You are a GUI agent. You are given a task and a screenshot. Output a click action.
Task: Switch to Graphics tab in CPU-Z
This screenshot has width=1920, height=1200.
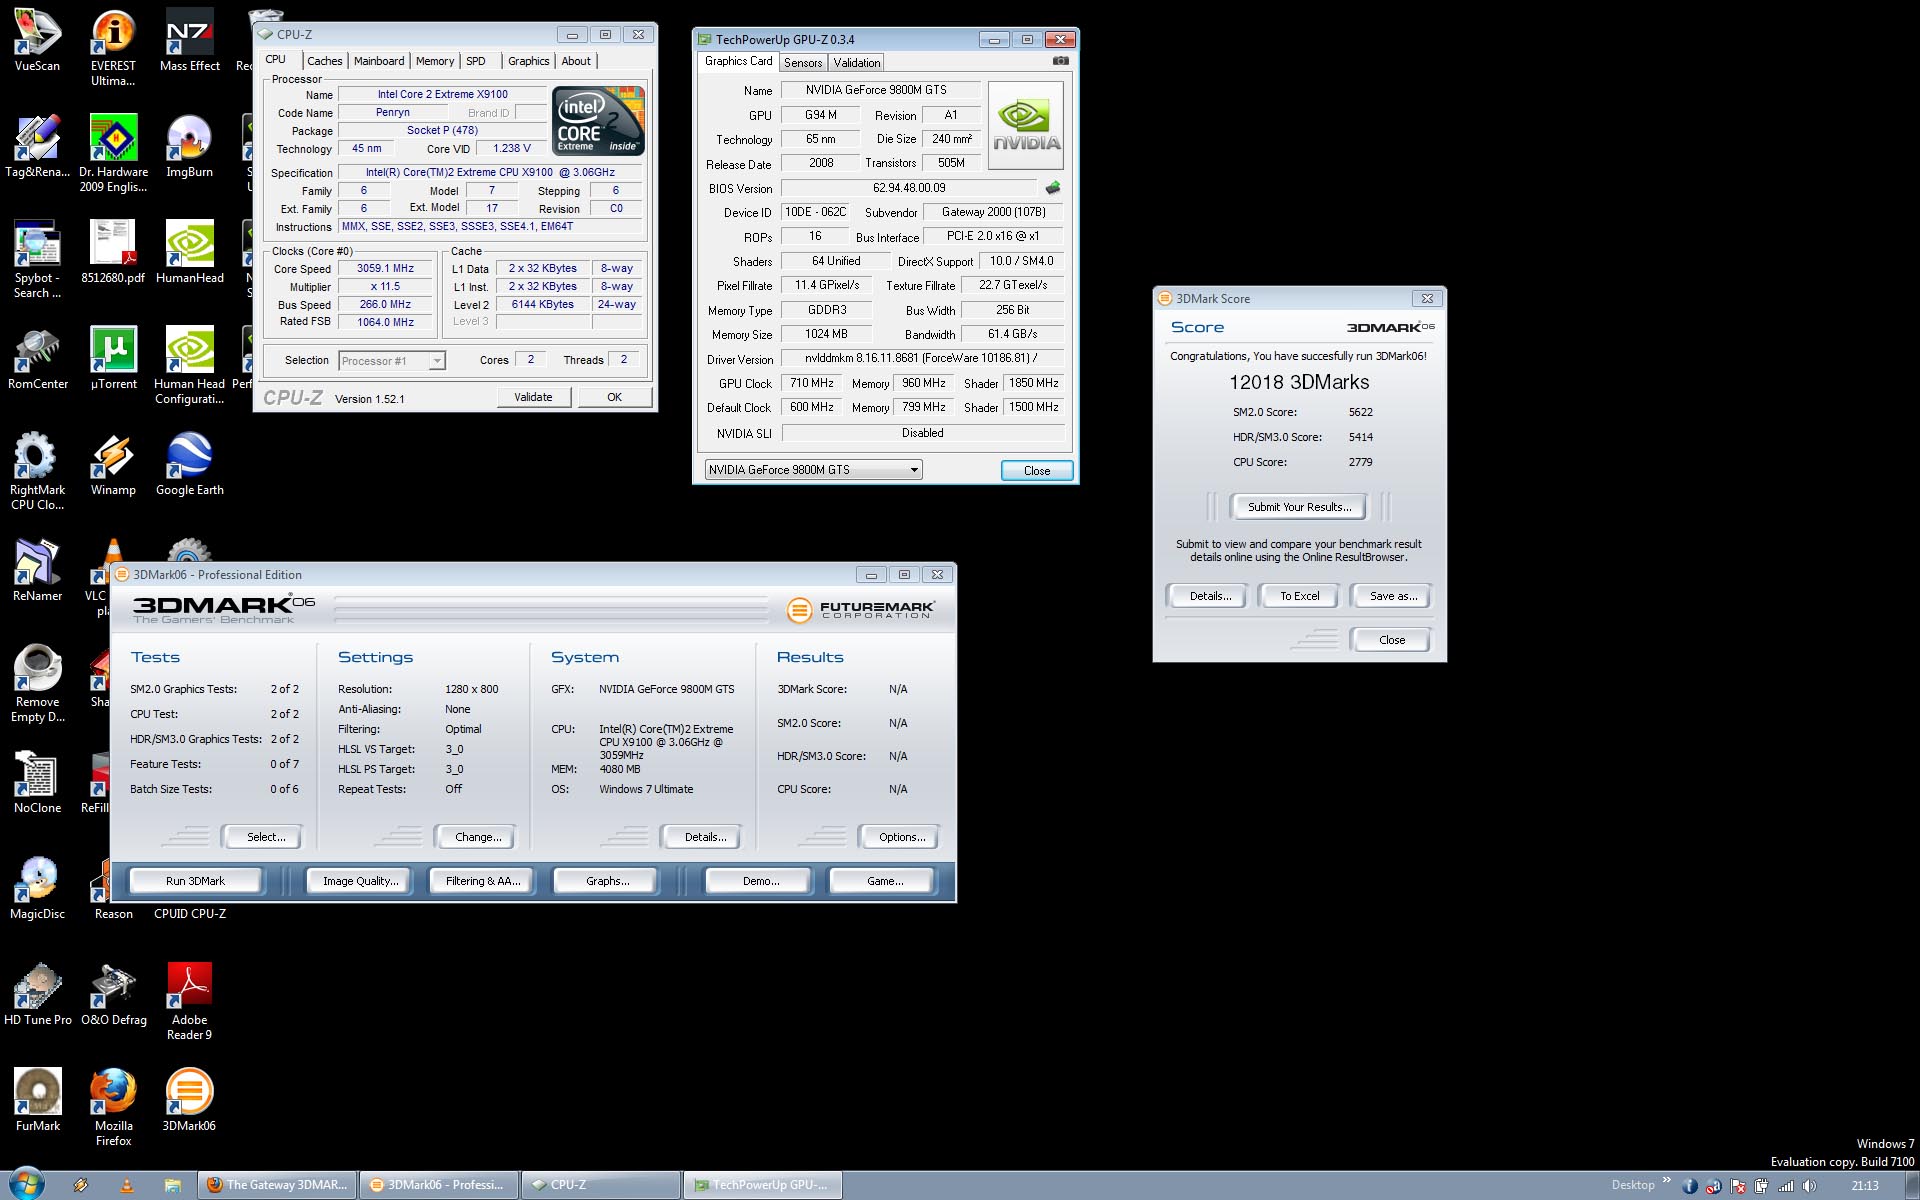pyautogui.click(x=528, y=61)
